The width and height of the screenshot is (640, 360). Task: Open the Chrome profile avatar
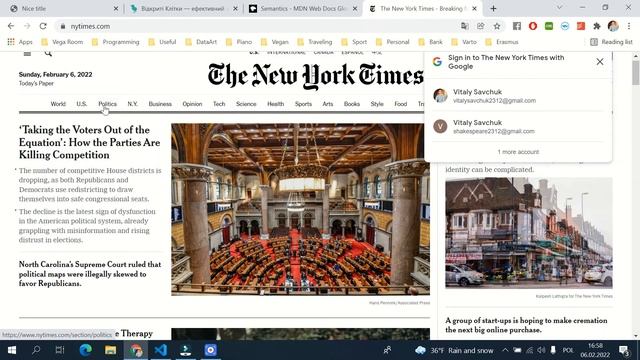pos(613,26)
